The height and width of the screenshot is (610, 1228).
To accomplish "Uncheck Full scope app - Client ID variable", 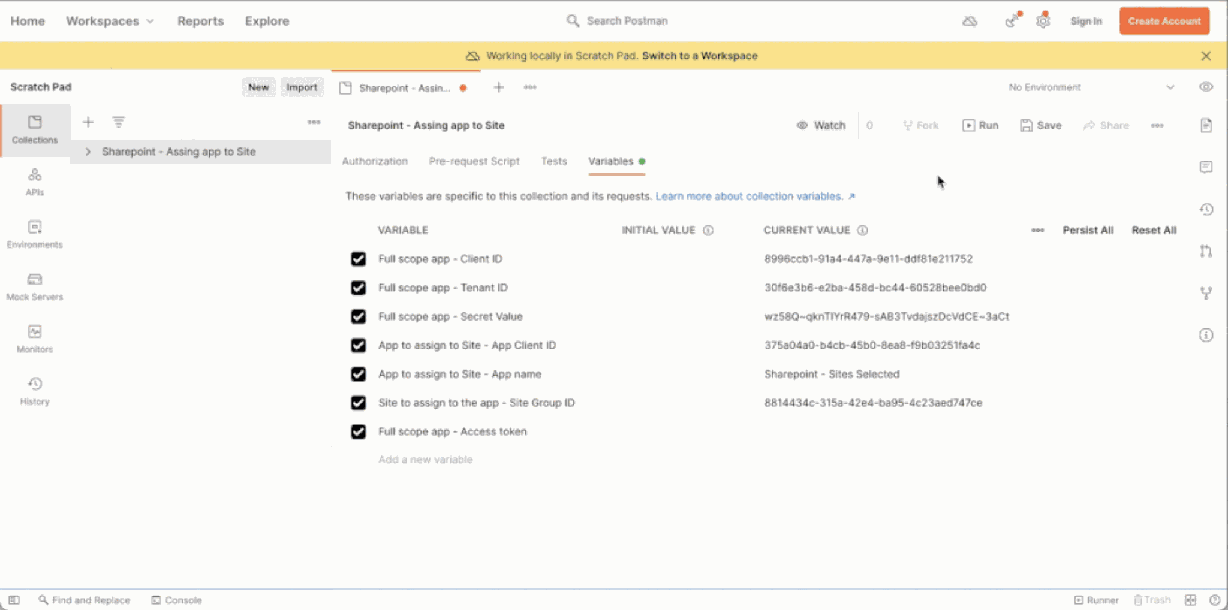I will [x=358, y=259].
